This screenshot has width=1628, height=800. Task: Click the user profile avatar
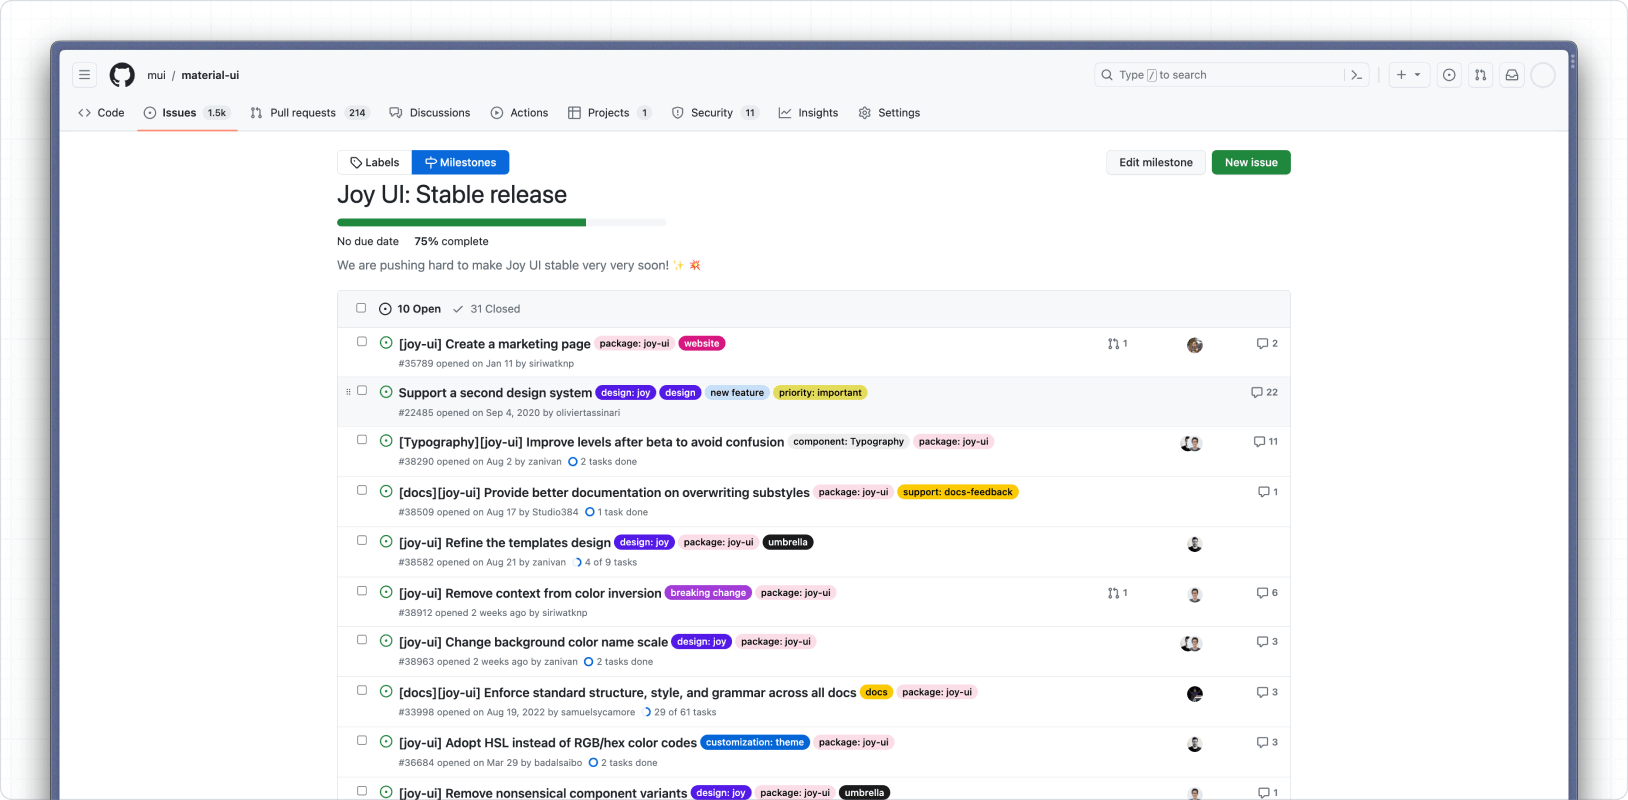(x=1543, y=75)
